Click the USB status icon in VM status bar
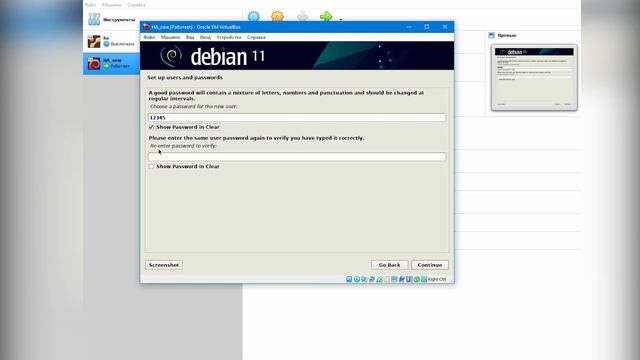Image resolution: width=640 pixels, height=360 pixels. (380, 279)
